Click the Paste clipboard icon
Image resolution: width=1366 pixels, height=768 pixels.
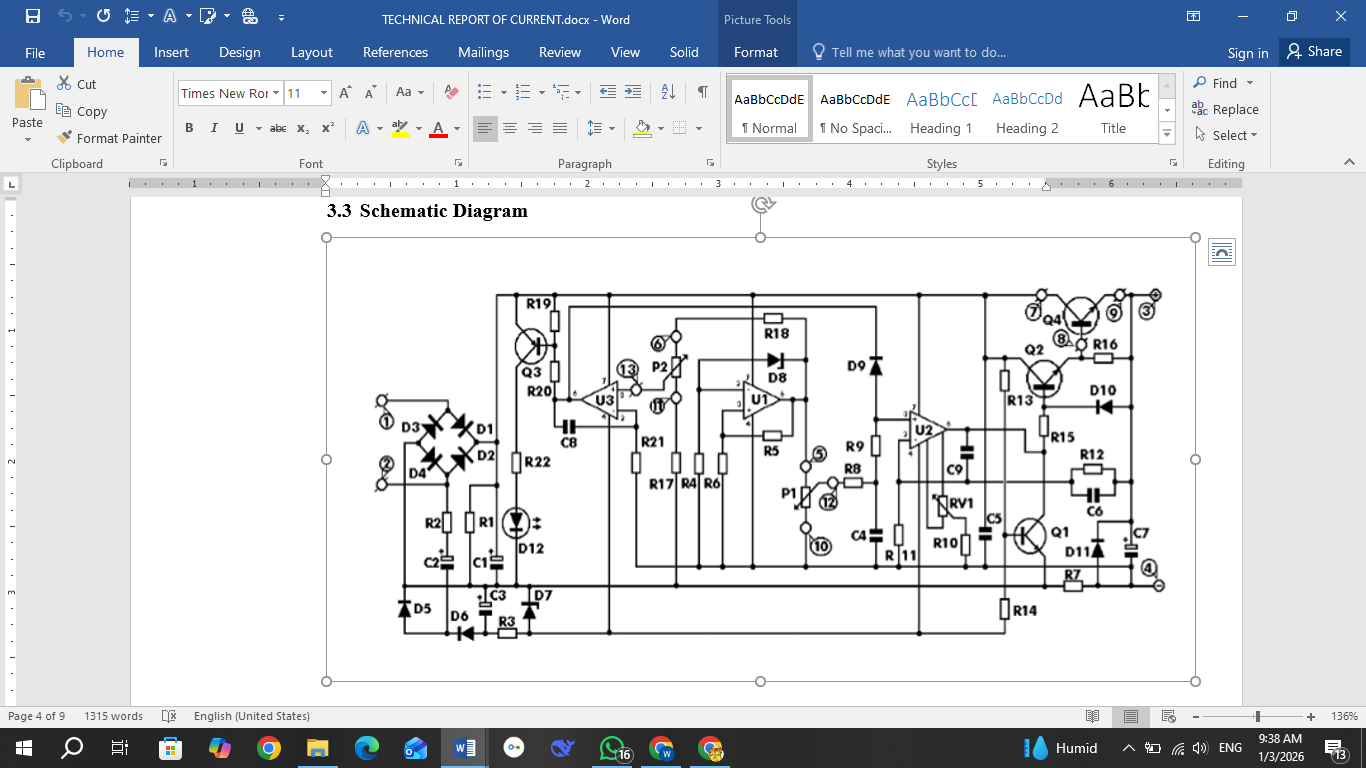click(28, 93)
